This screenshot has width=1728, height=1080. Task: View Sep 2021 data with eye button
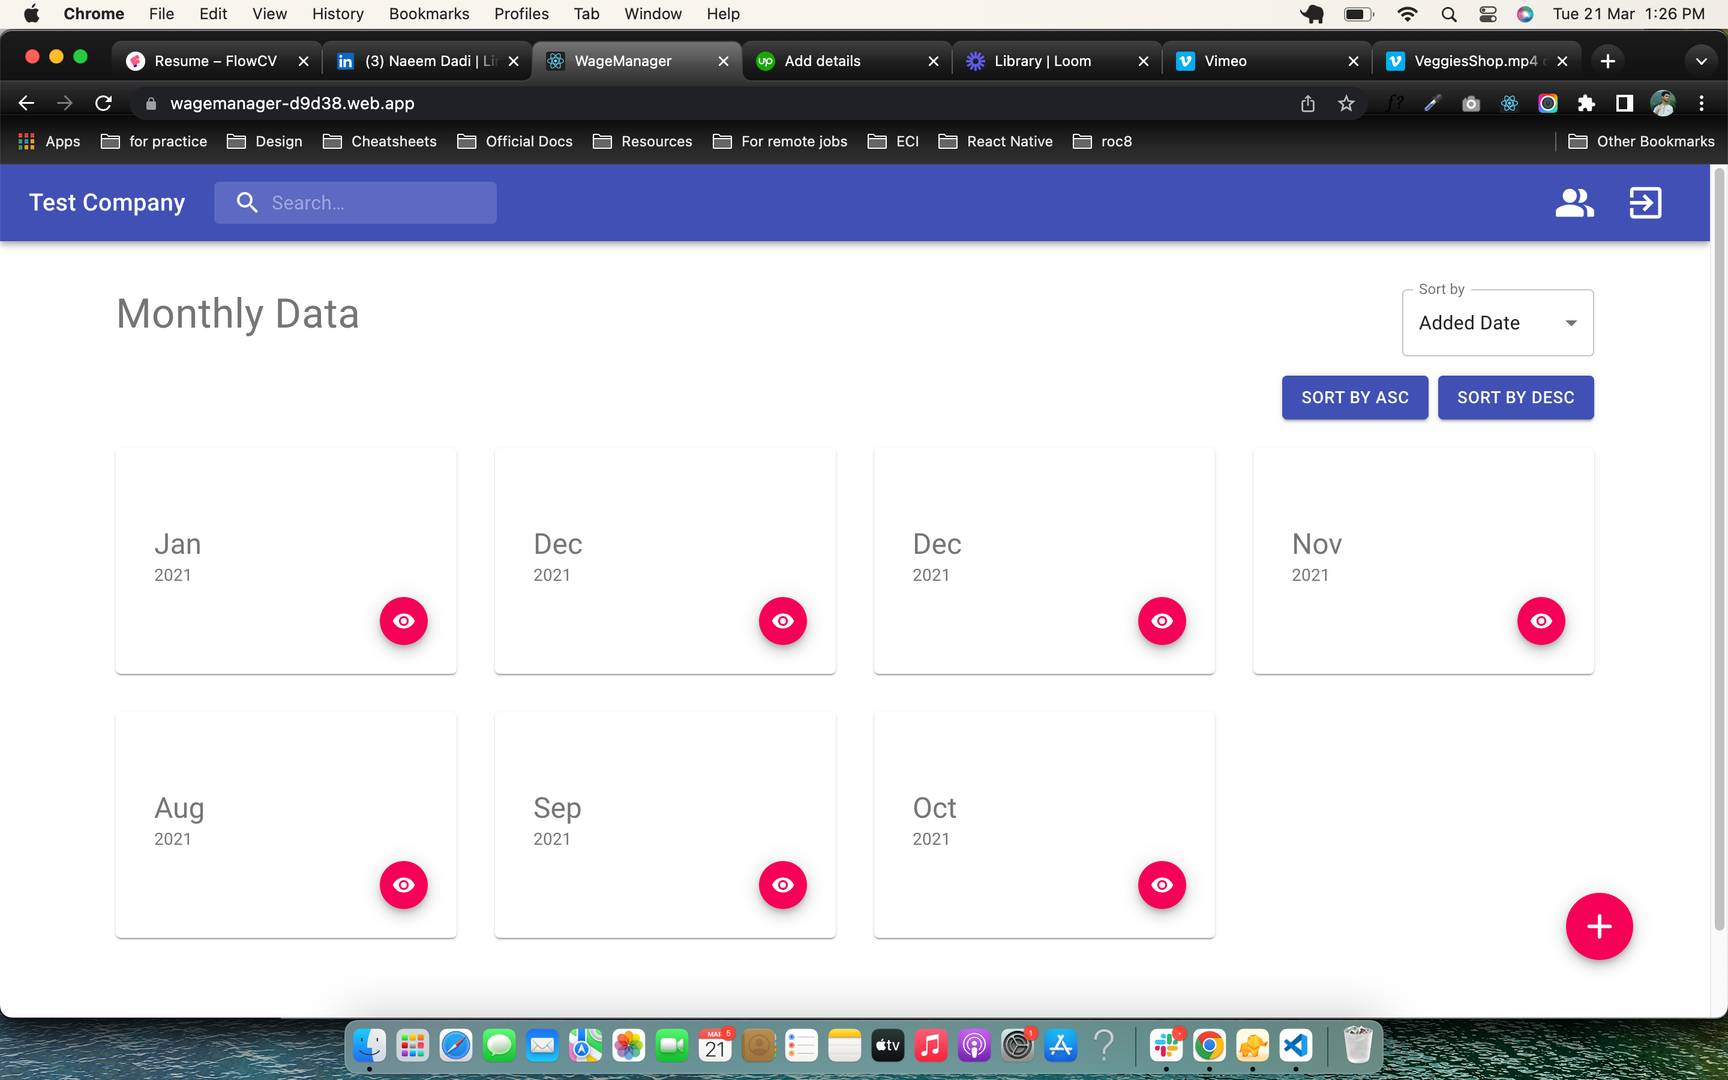[782, 885]
